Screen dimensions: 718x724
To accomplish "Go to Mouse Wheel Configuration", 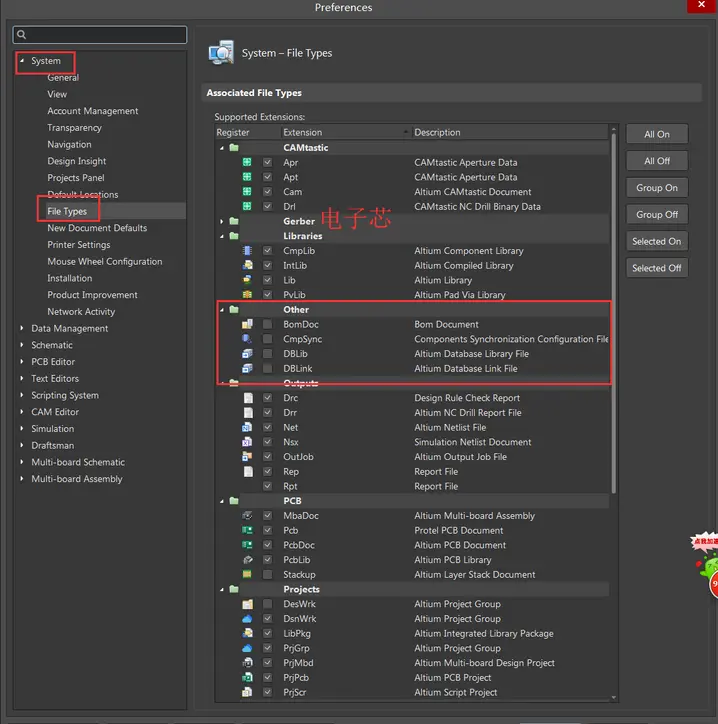I will [x=105, y=261].
